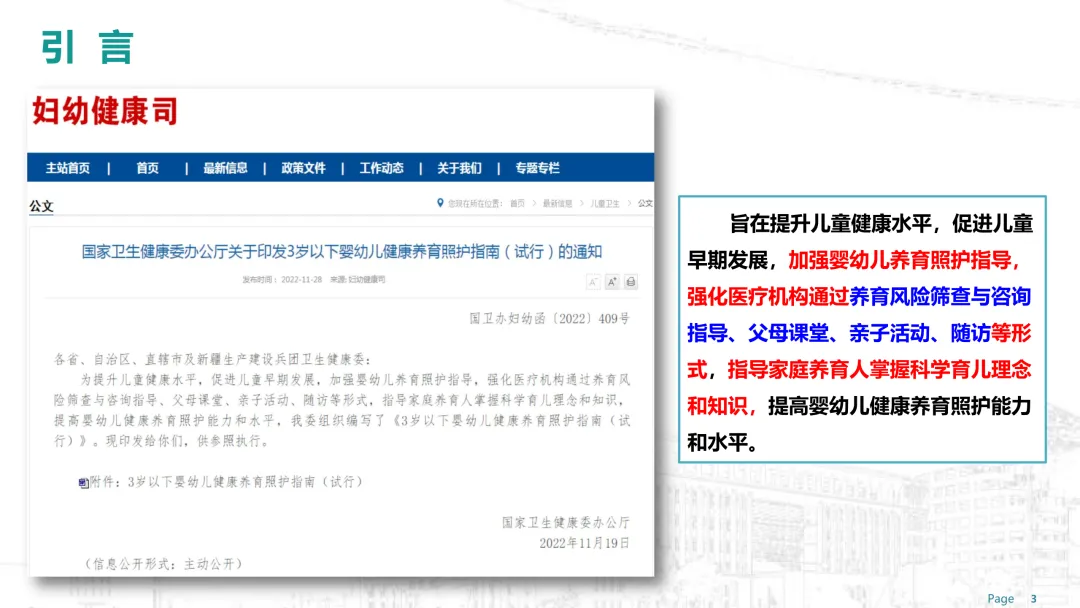The image size is (1080, 608).
Task: Open 专题专栏 navigation item
Action: click(537, 168)
